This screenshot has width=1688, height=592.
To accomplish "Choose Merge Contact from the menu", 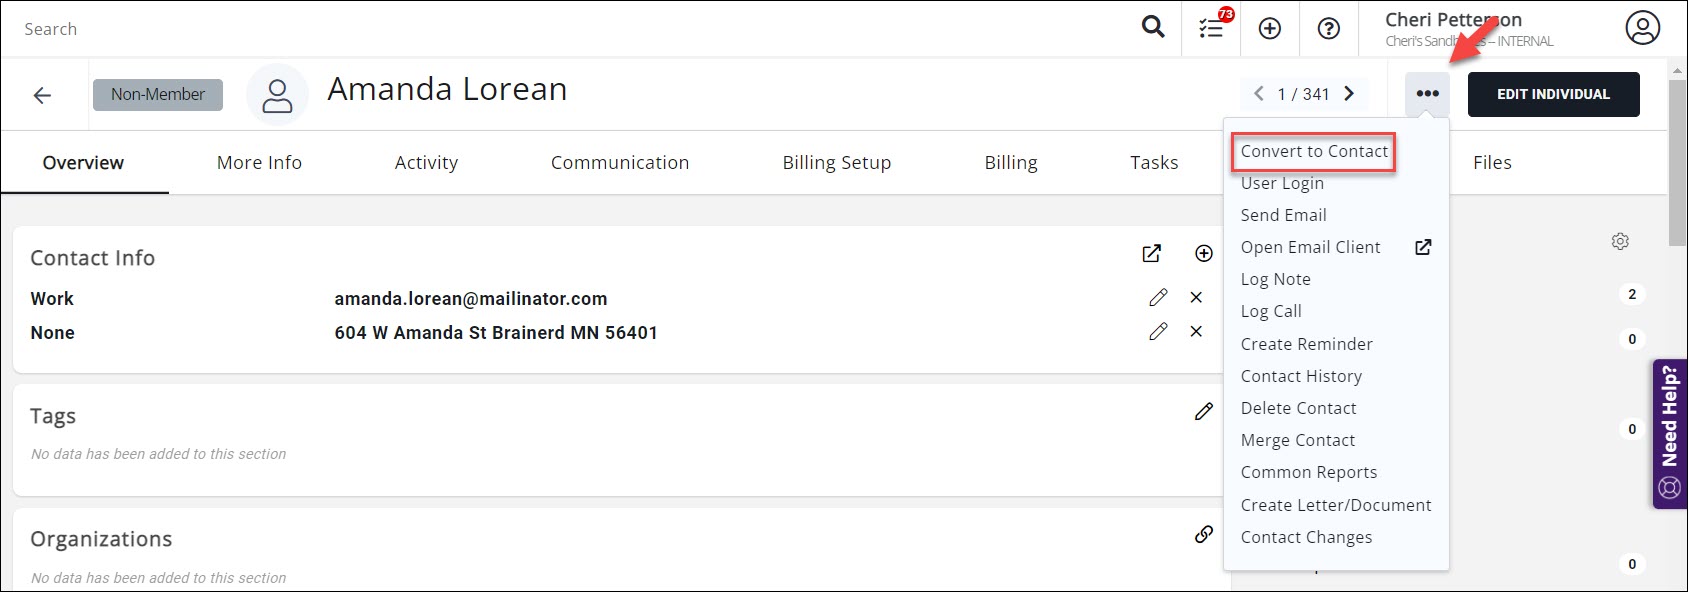I will click(x=1297, y=440).
